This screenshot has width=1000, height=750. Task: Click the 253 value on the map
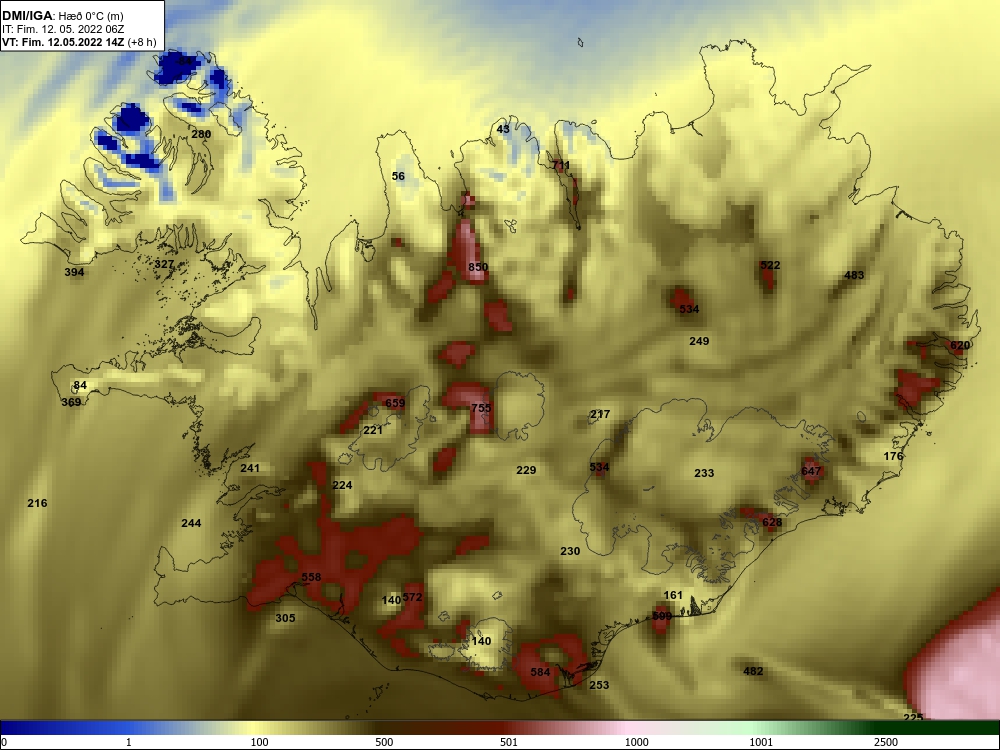pyautogui.click(x=599, y=686)
